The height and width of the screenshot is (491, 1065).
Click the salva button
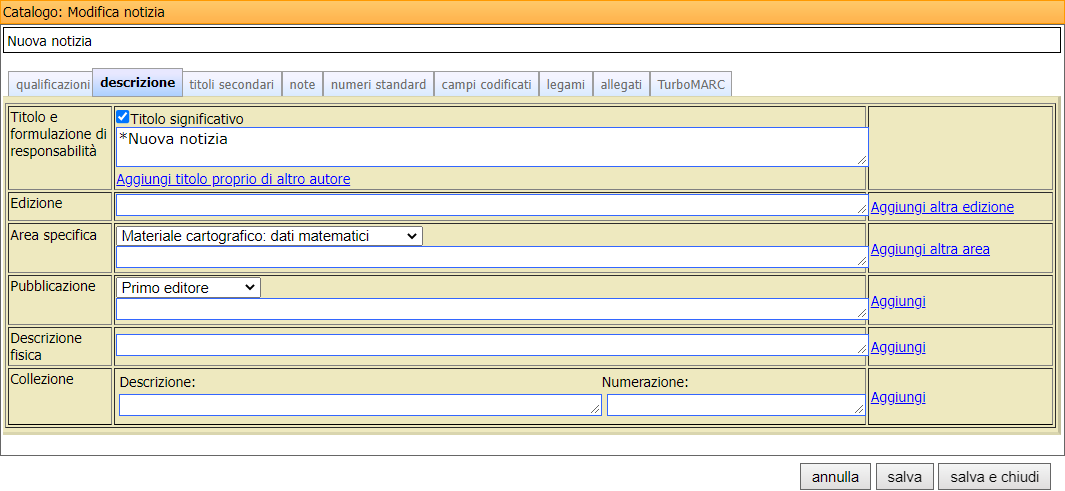pyautogui.click(x=904, y=477)
